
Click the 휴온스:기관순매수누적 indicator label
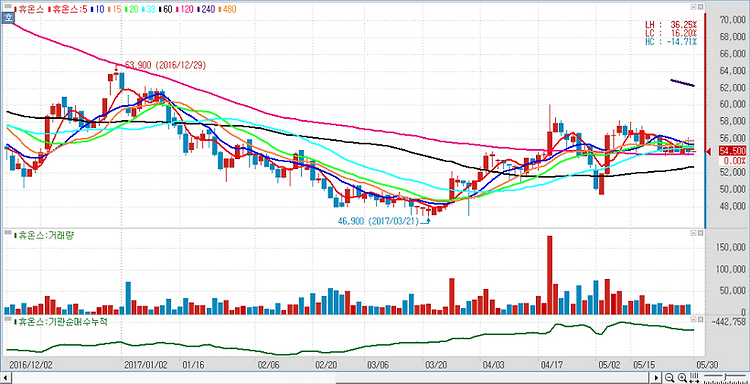coord(61,321)
